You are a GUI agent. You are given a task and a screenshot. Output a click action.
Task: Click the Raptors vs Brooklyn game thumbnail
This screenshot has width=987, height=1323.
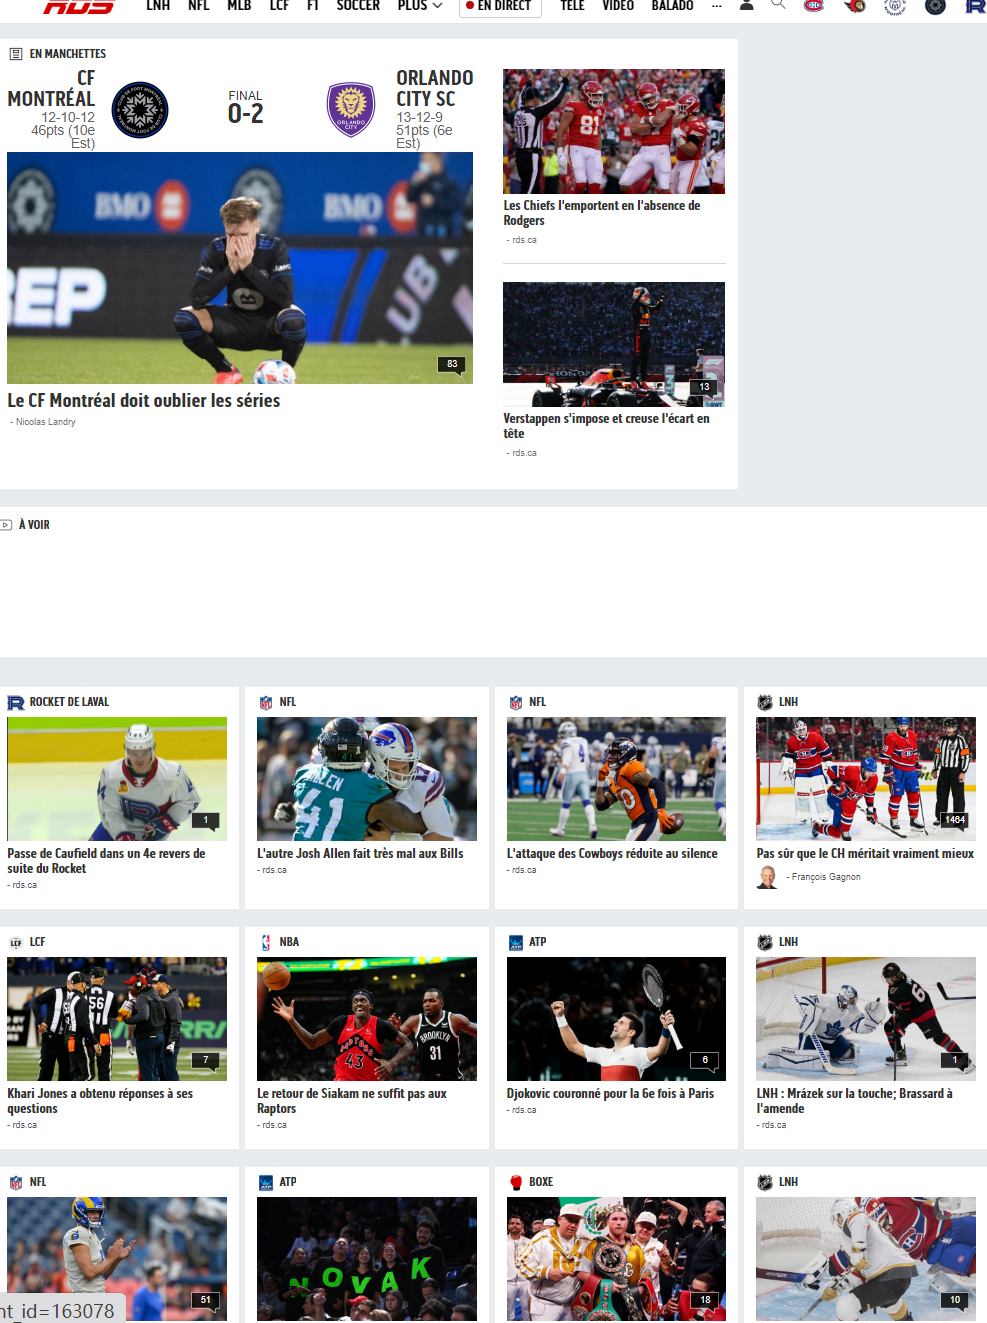[367, 1019]
